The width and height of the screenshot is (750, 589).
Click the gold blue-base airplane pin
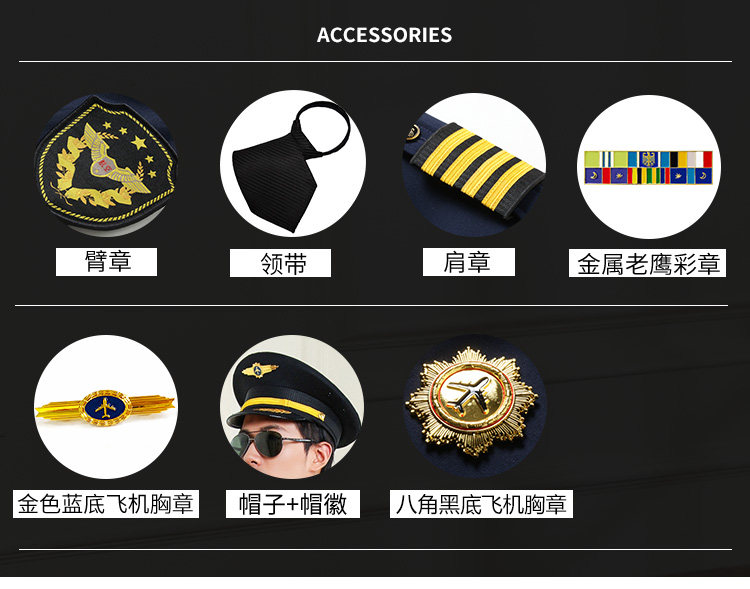106,407
